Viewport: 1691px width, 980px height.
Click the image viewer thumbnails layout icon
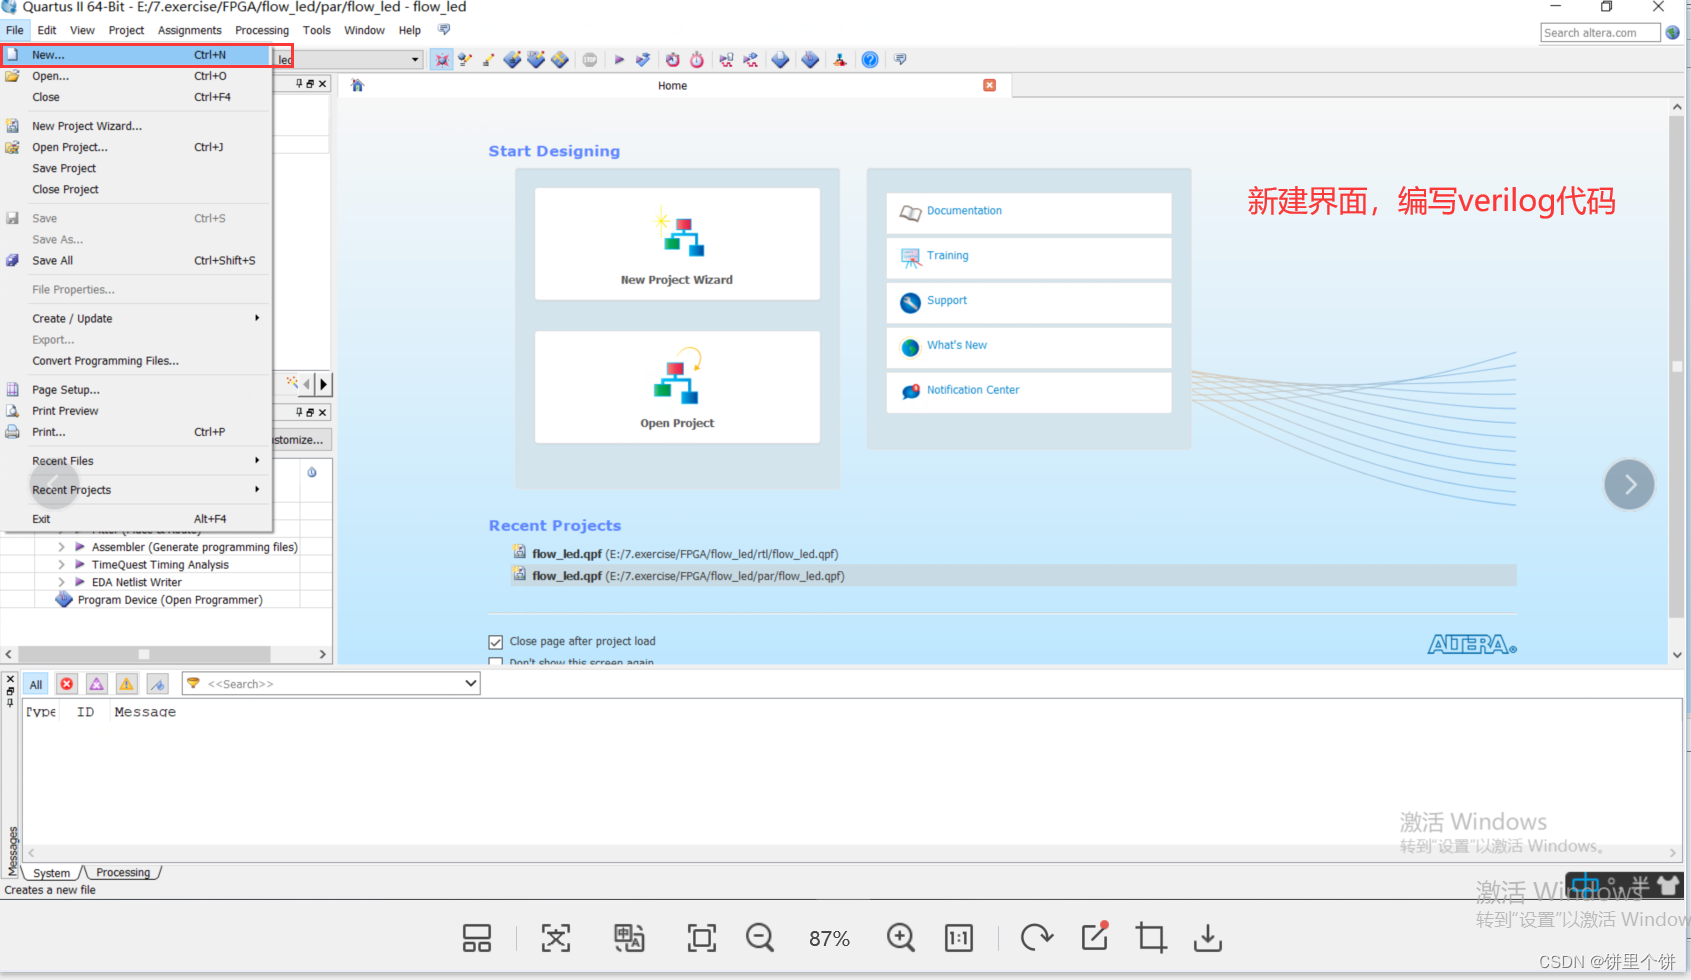click(x=477, y=938)
